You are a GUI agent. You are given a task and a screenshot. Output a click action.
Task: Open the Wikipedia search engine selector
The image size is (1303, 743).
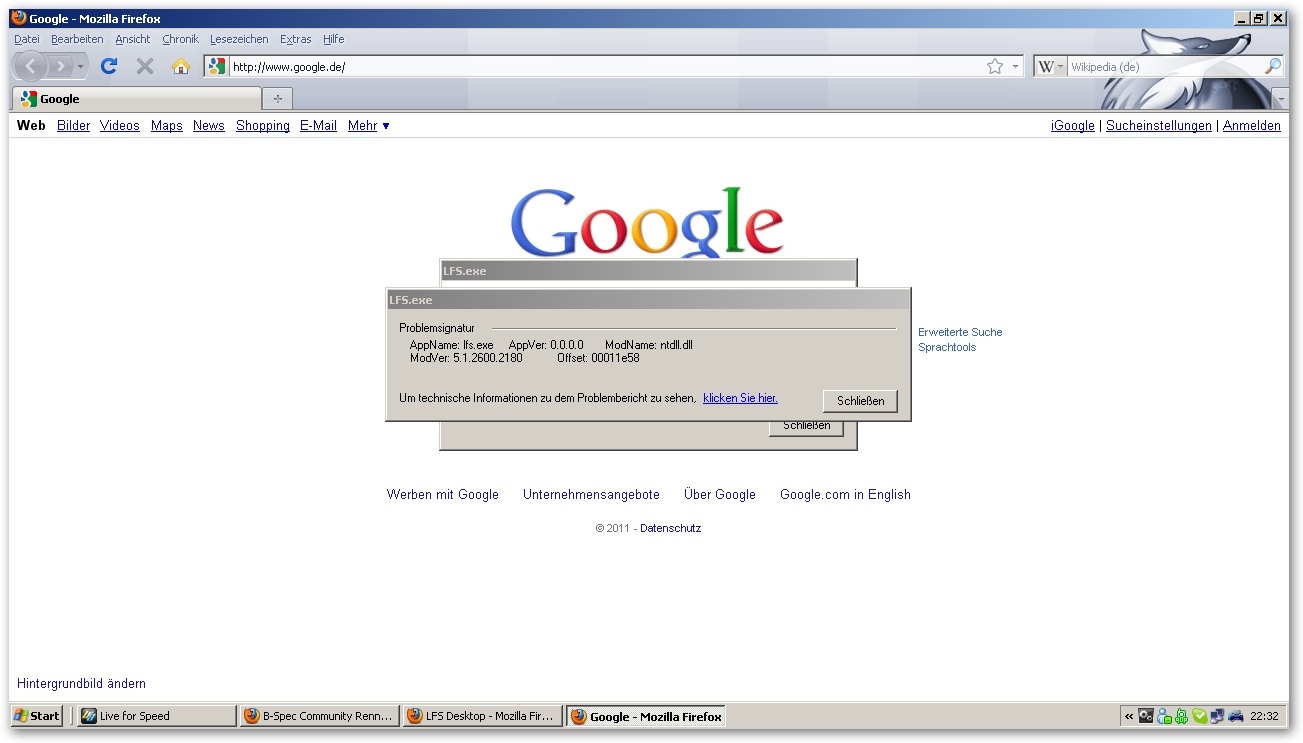(x=1050, y=67)
